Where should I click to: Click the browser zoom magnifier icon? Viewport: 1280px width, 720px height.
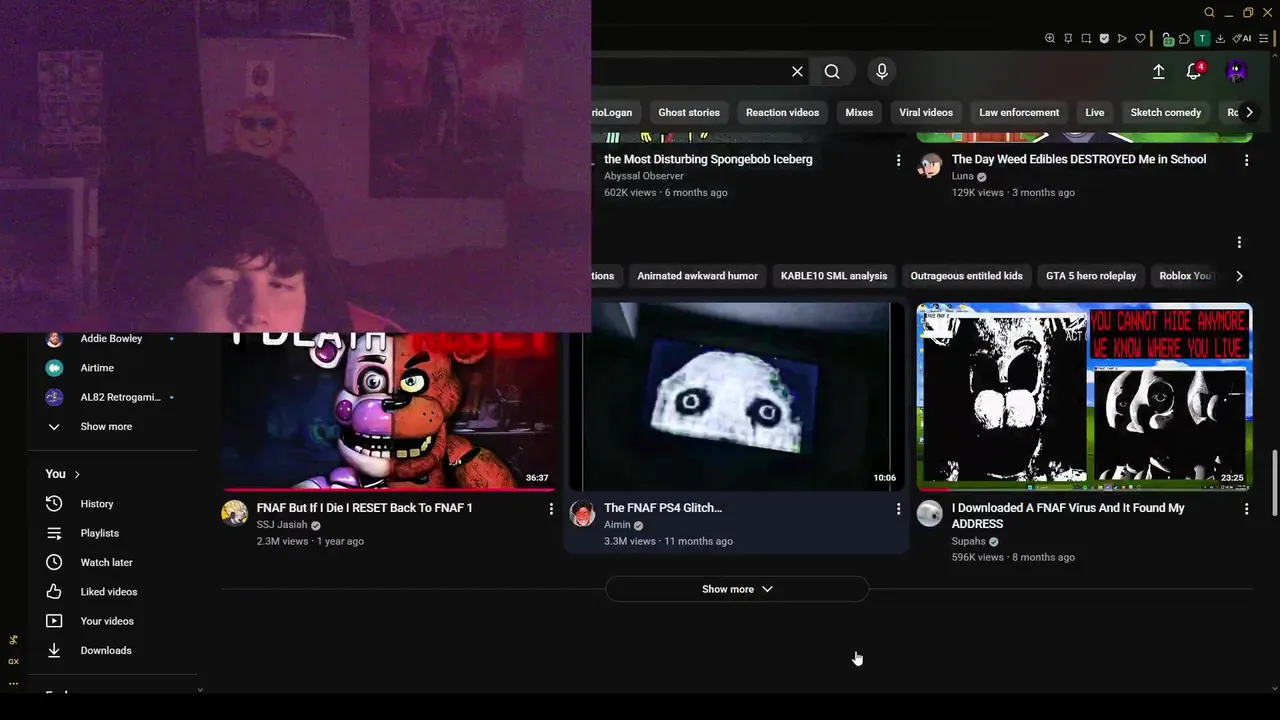coord(1050,39)
